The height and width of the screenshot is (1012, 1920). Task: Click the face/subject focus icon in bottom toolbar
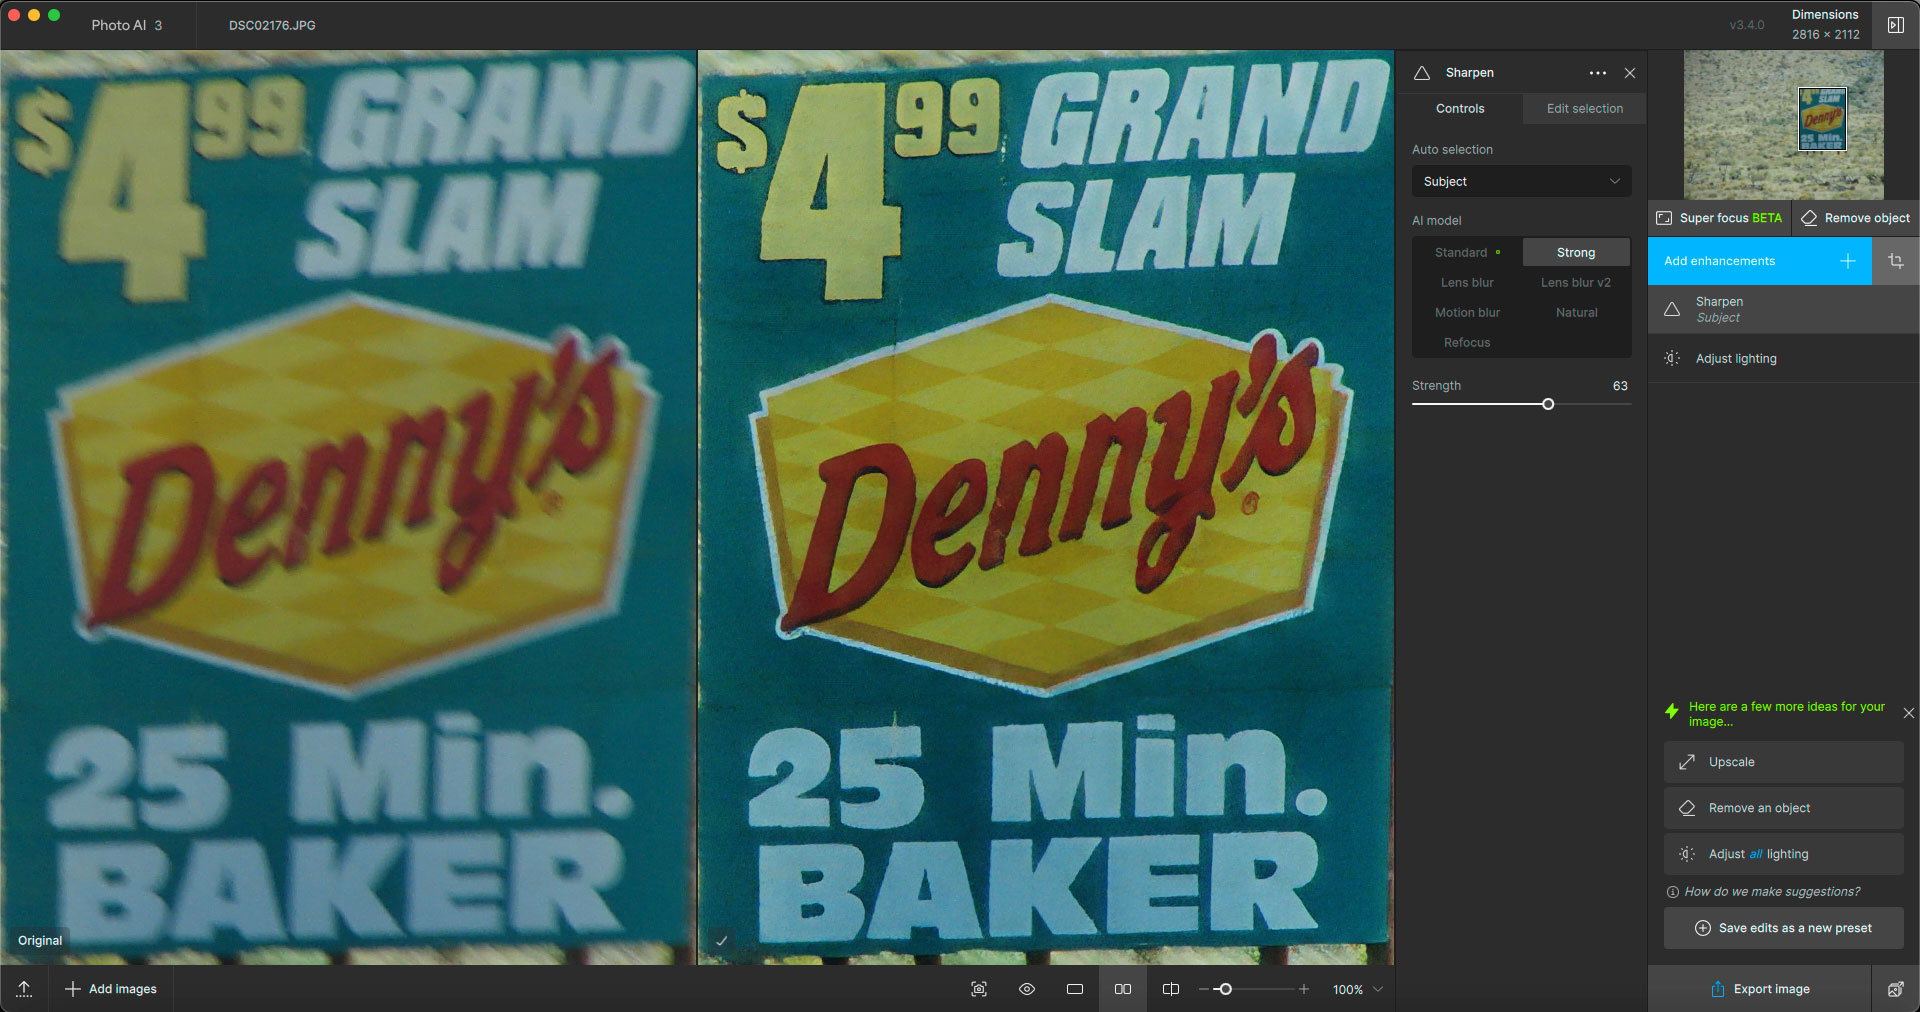point(979,989)
